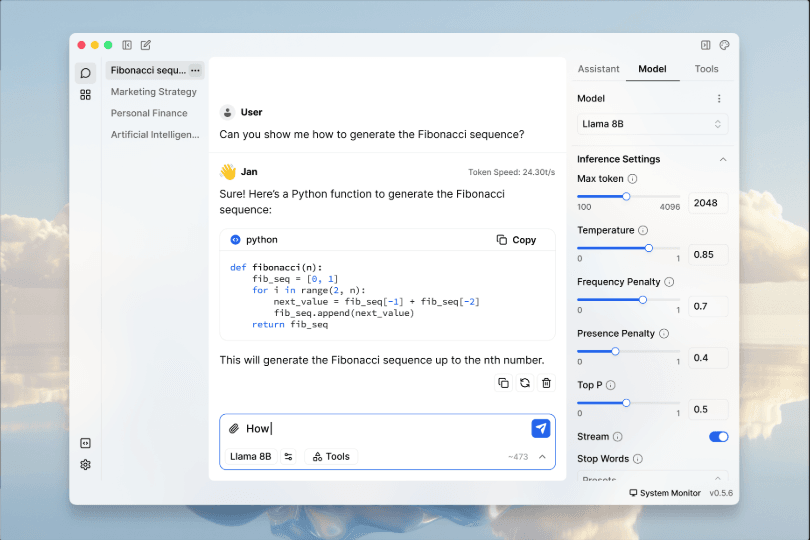Expand the chat input chevron

(542, 457)
